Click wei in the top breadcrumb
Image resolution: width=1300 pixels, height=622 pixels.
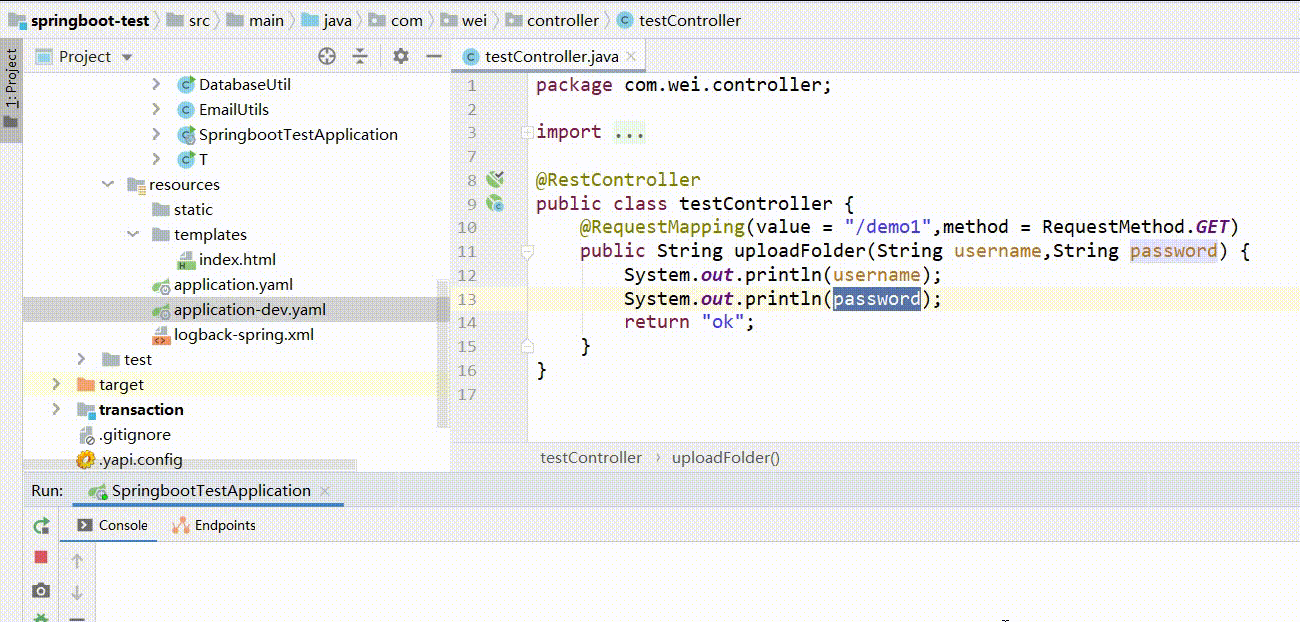[464, 20]
